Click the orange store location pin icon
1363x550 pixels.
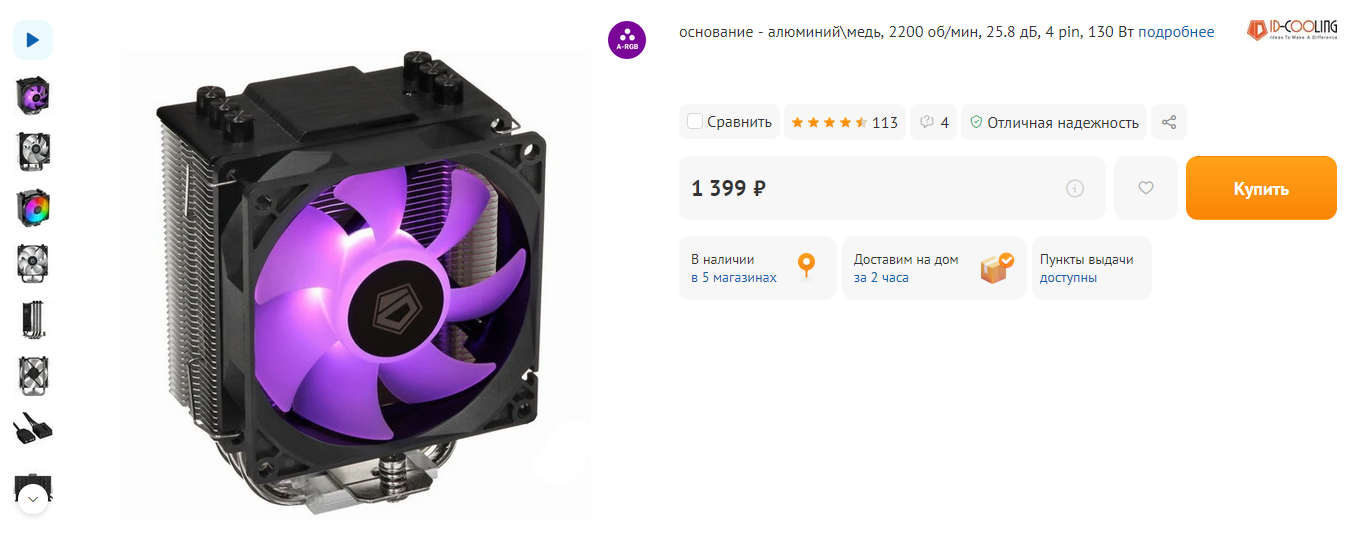[x=806, y=267]
